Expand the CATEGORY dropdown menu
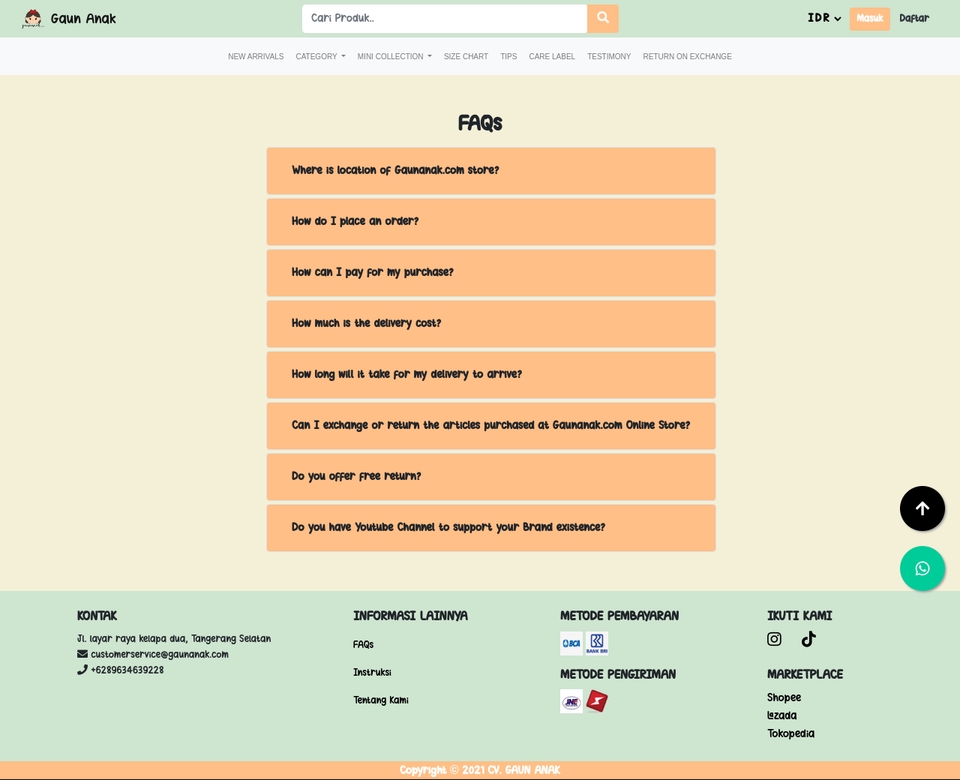960x780 pixels. pos(320,56)
